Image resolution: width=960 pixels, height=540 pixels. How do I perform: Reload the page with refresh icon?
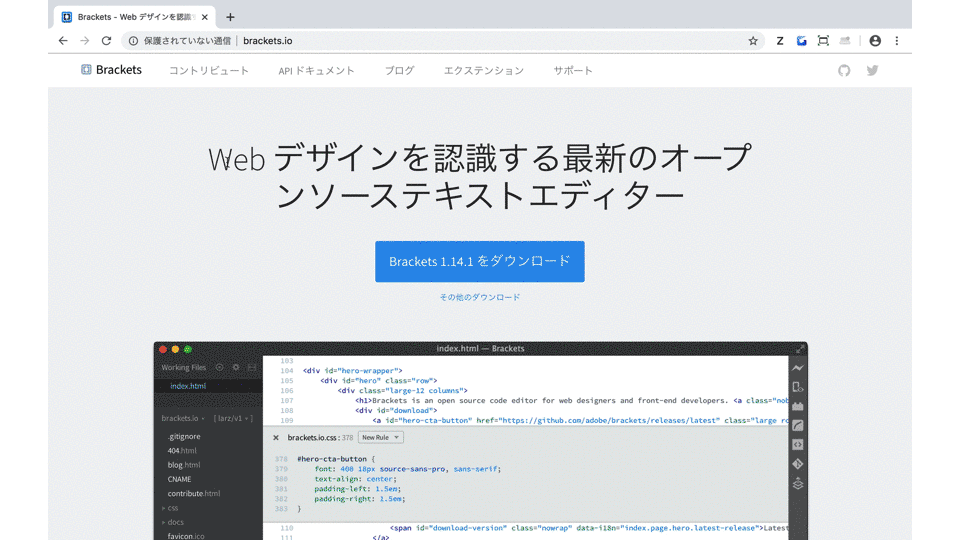pos(107,40)
